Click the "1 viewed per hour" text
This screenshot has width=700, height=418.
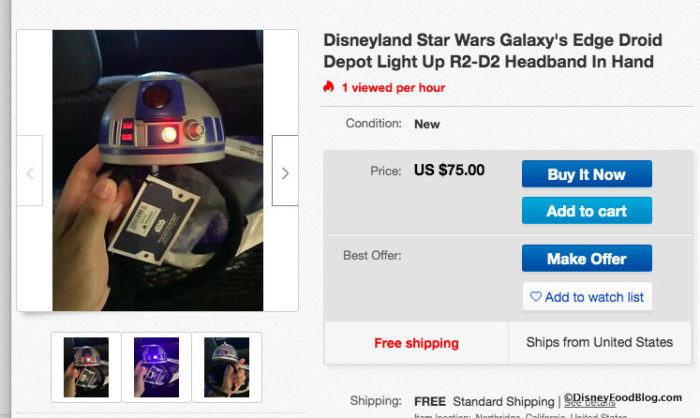393,88
